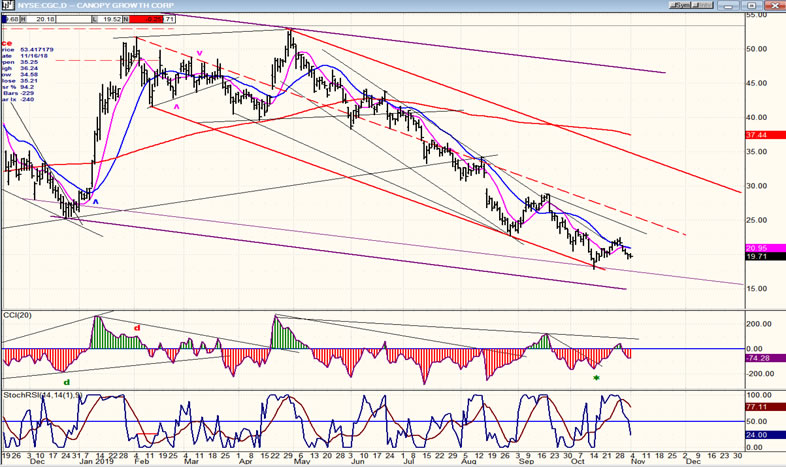Click the 94.2 percent value in data box
The image size is (786, 467).
click(27, 87)
